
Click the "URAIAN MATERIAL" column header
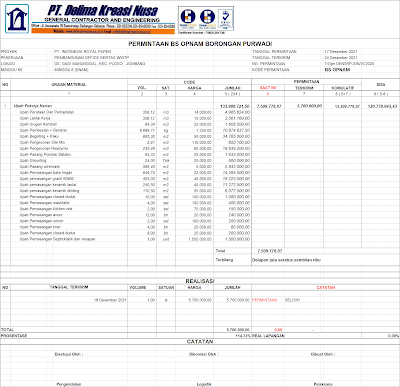coord(69,85)
